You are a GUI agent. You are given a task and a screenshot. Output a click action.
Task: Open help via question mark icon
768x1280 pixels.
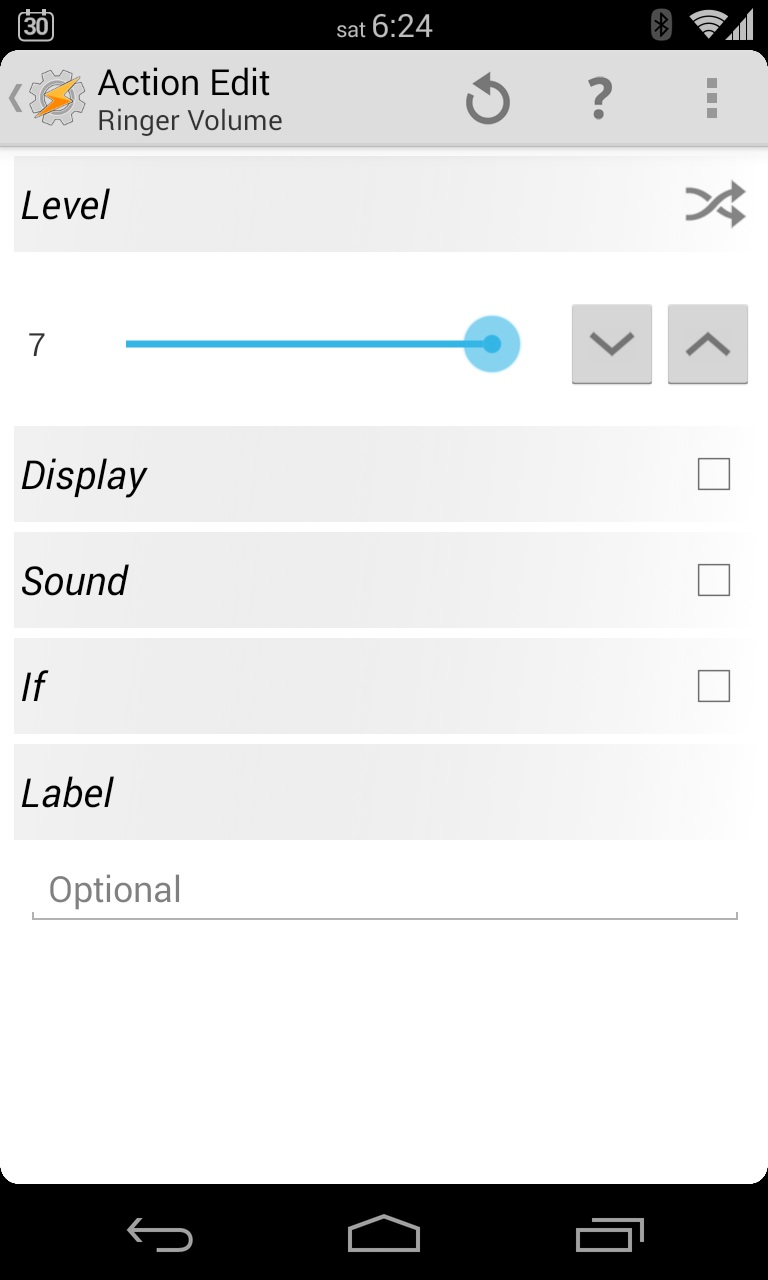(x=599, y=99)
